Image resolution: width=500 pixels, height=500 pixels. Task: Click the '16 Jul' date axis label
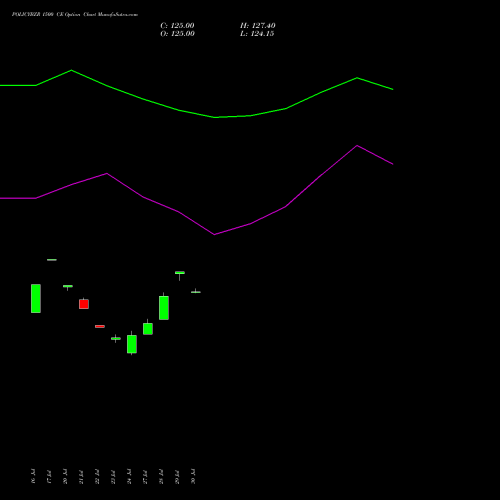(x=33, y=476)
